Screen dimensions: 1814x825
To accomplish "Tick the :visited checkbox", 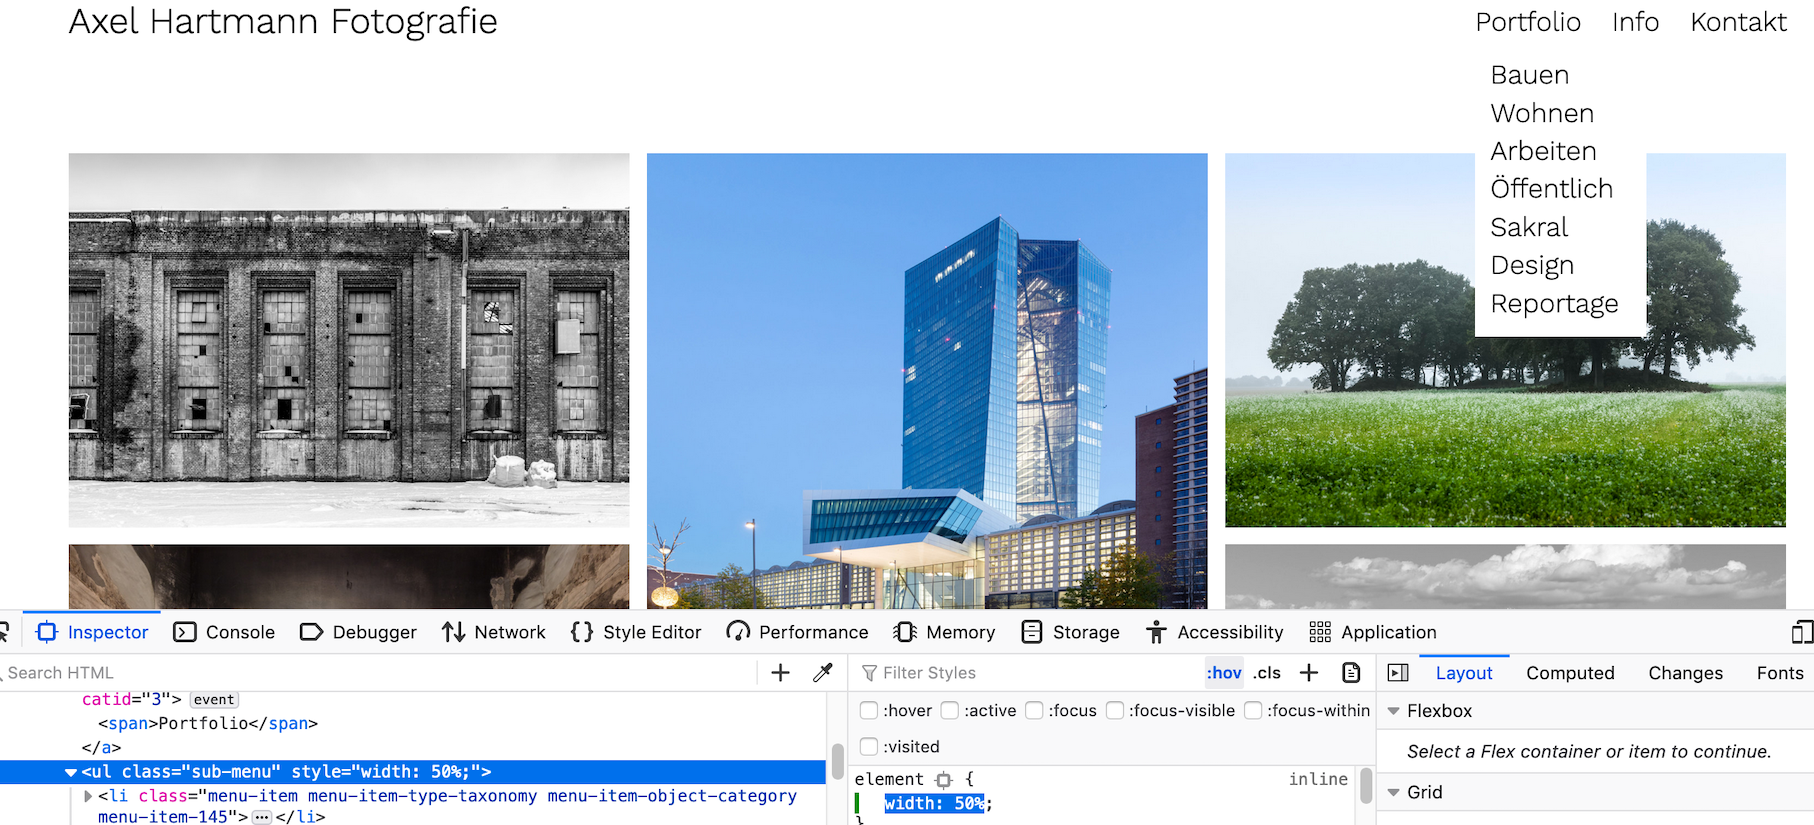I will coord(869,747).
